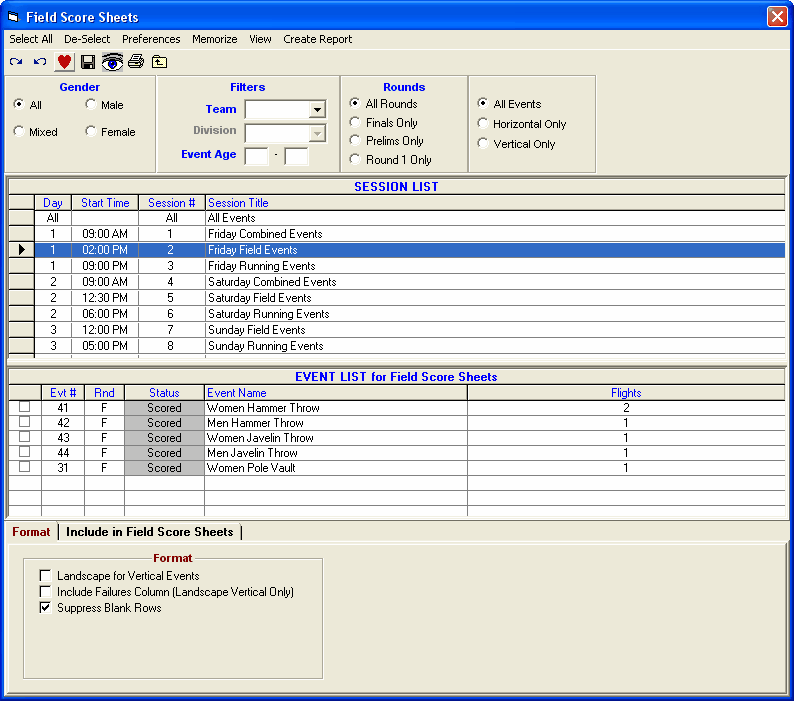This screenshot has height=701, width=794.
Task: Check the box for Women Hammer Throw
Action: 24,407
